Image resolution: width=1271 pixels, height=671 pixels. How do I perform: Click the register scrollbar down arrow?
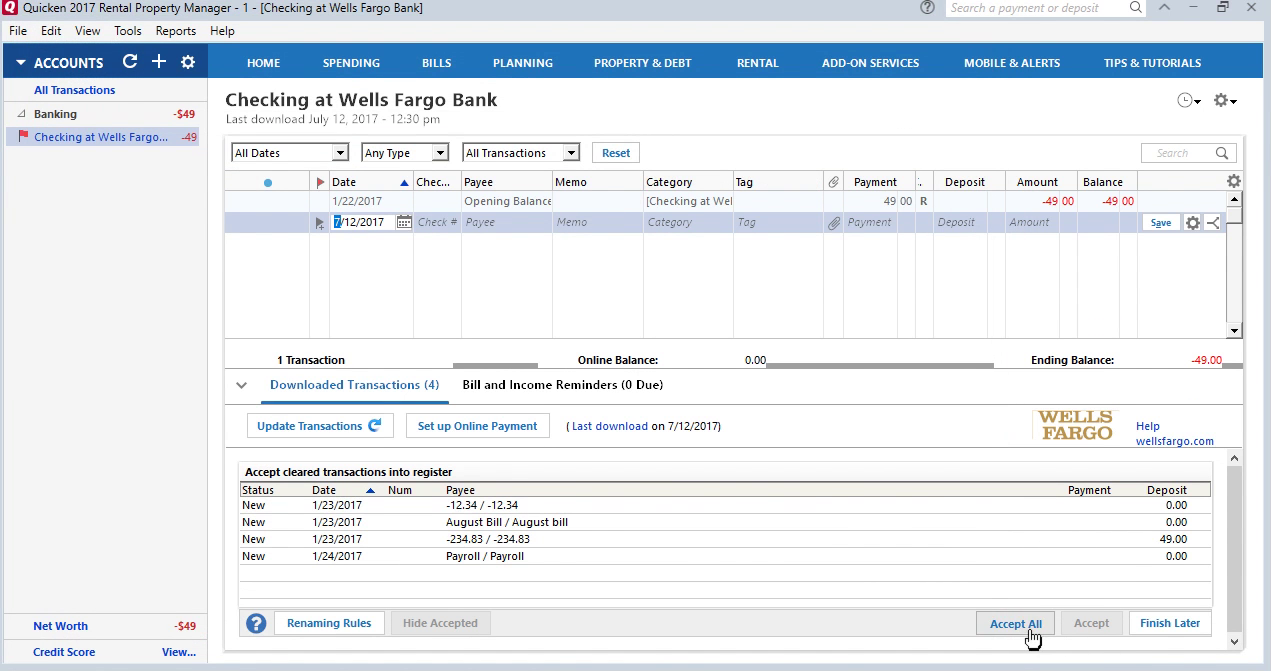[1234, 331]
